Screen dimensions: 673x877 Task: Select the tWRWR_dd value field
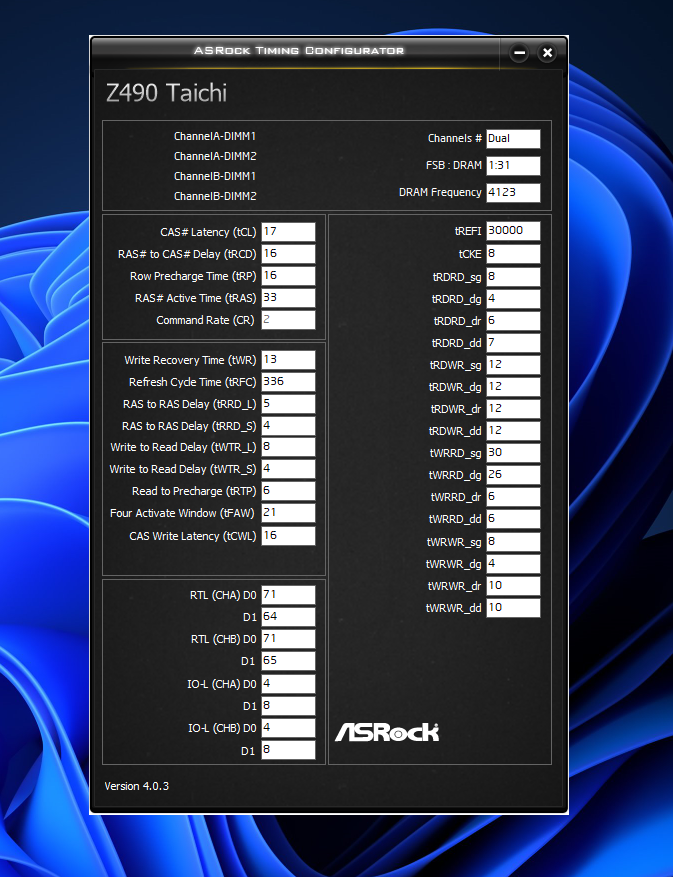coord(513,607)
